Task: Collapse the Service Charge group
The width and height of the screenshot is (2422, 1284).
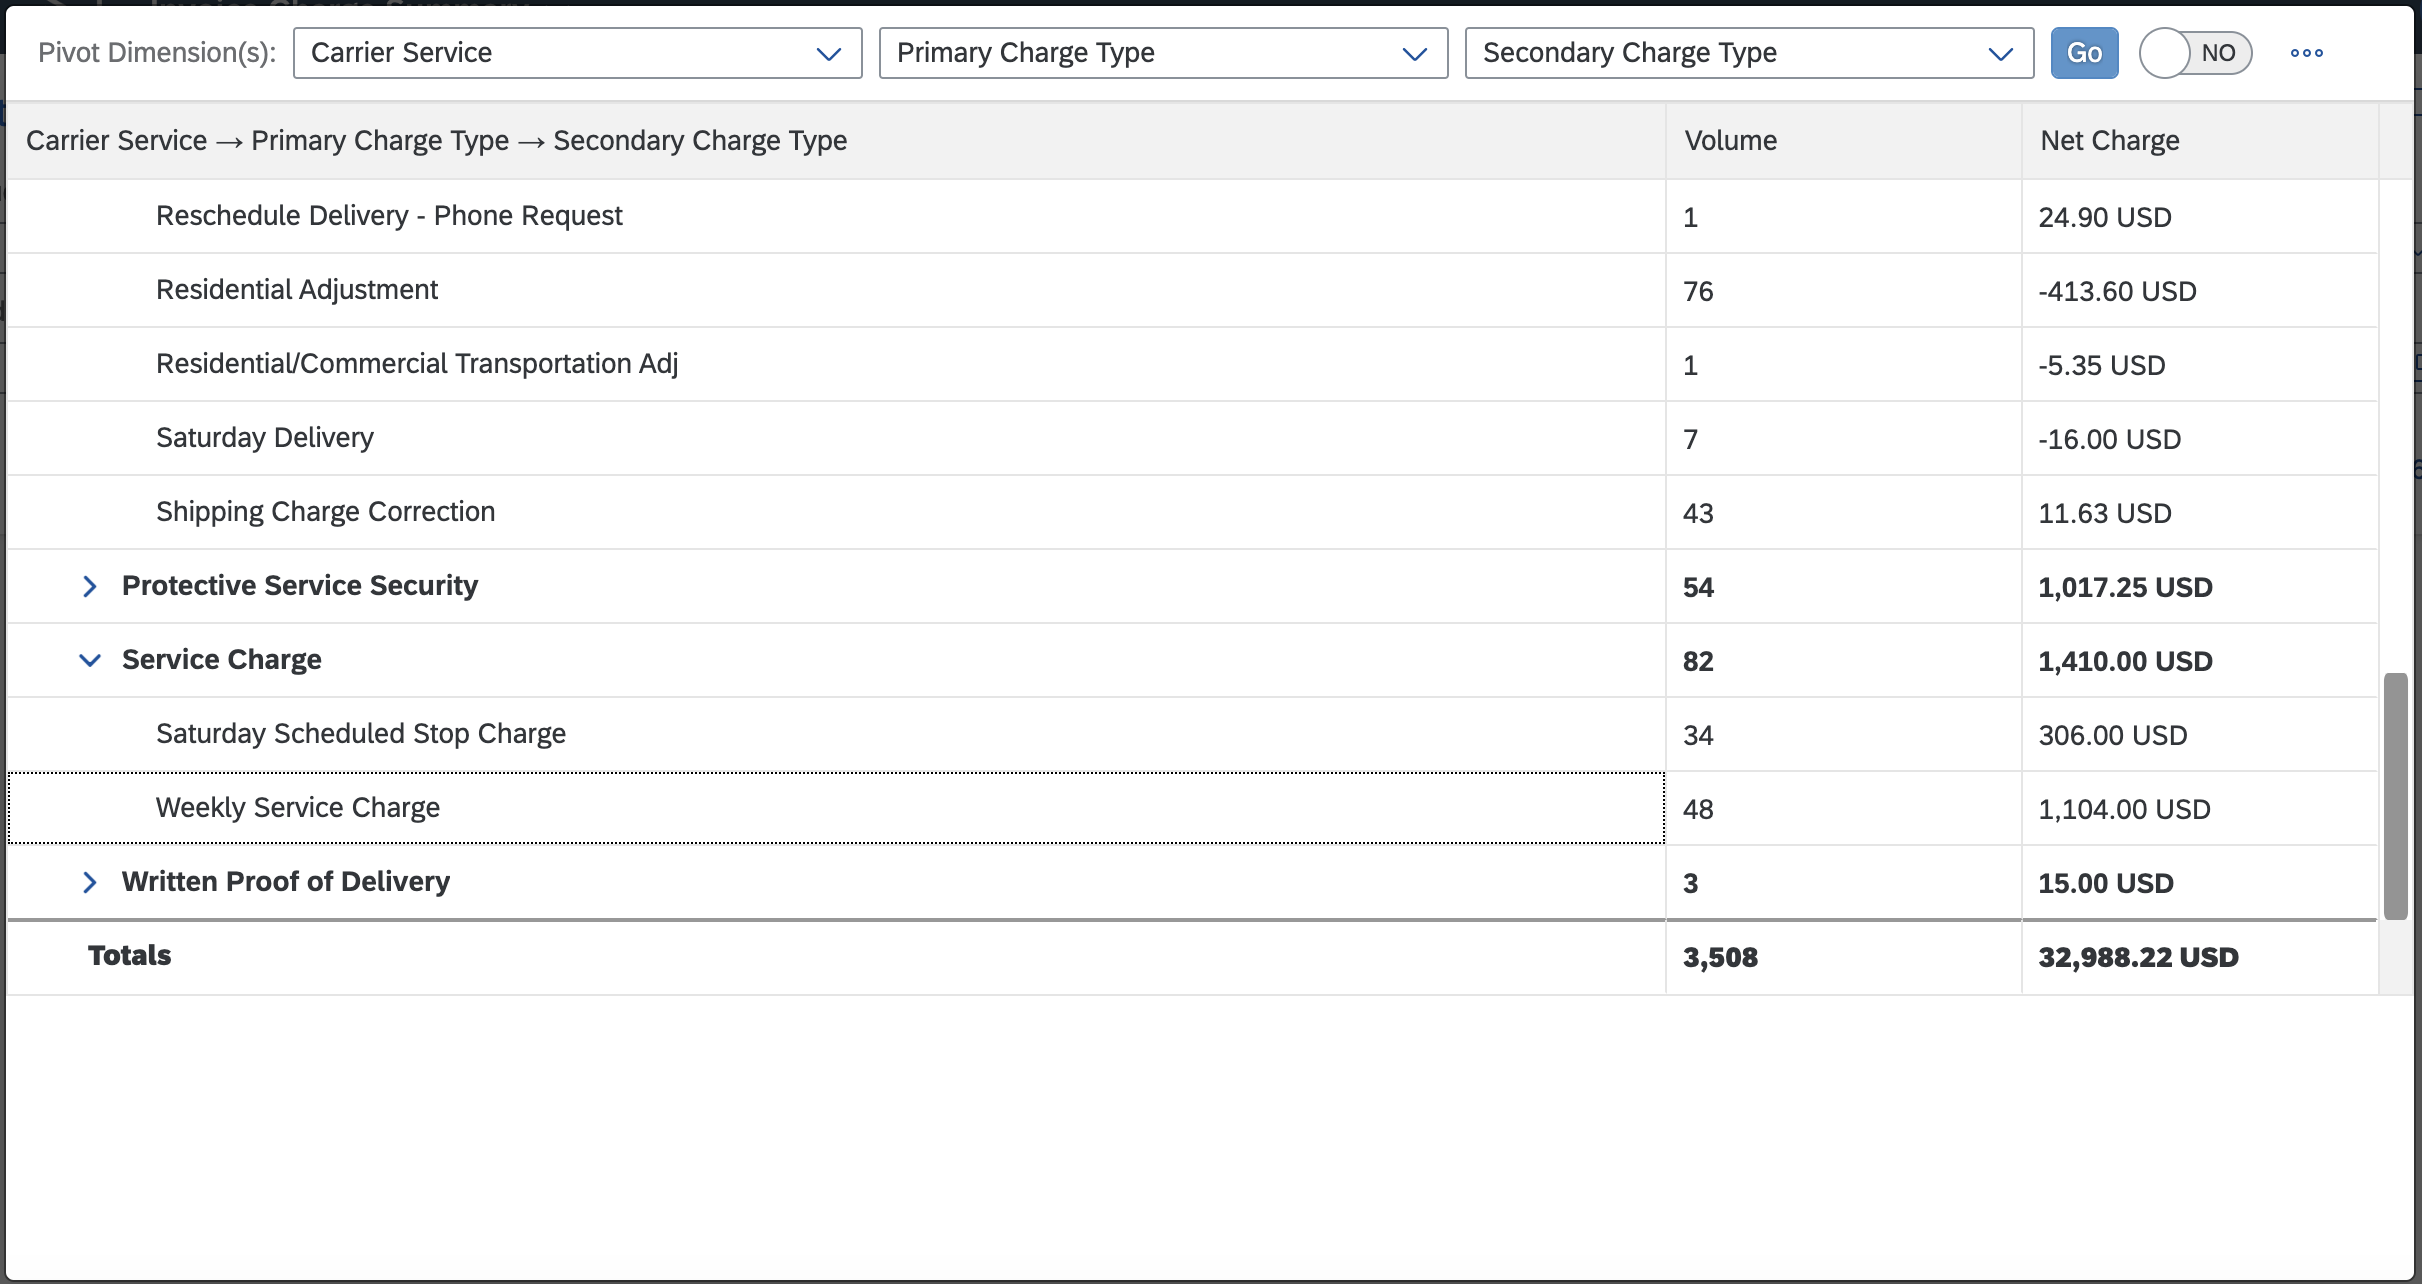Action: pyautogui.click(x=90, y=660)
